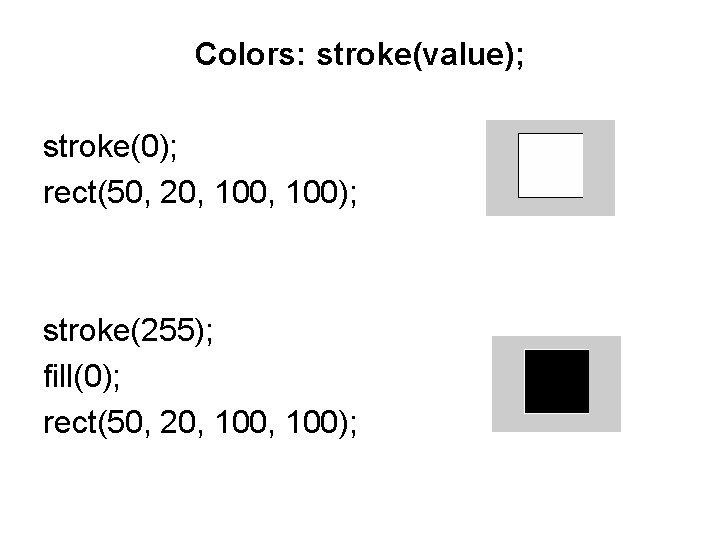Select the "stroke(0);" code line
The width and height of the screenshot is (720, 540).
tap(110, 147)
